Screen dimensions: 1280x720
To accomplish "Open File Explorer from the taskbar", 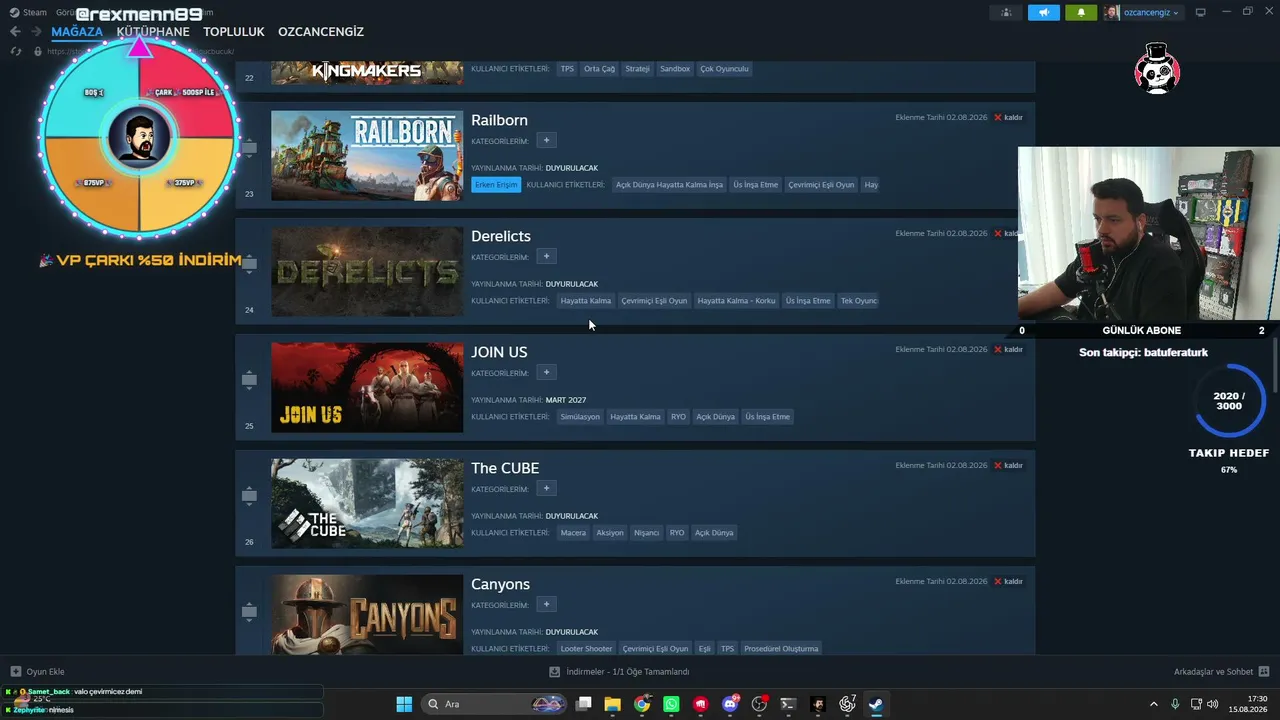I will coord(612,704).
